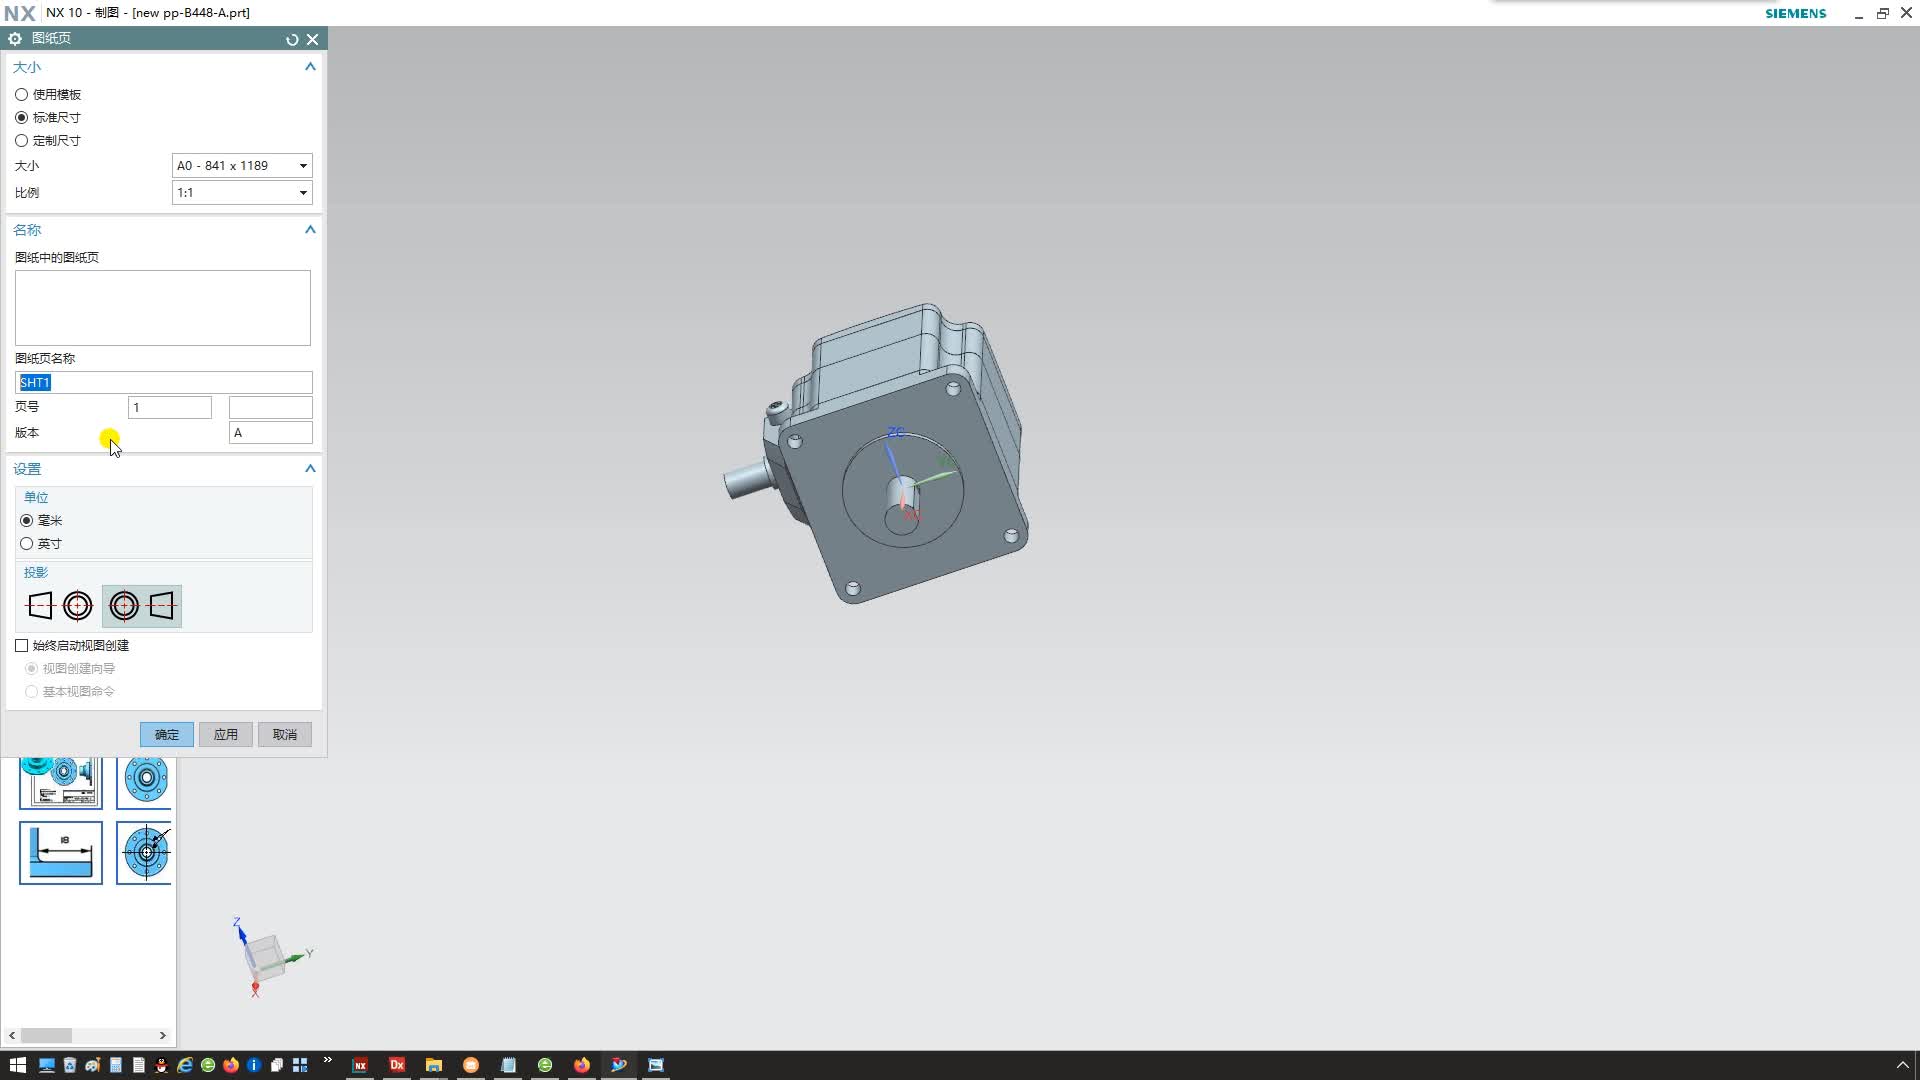Open the 大小 A0 size dropdown
The width and height of the screenshot is (1920, 1080).
click(x=303, y=166)
